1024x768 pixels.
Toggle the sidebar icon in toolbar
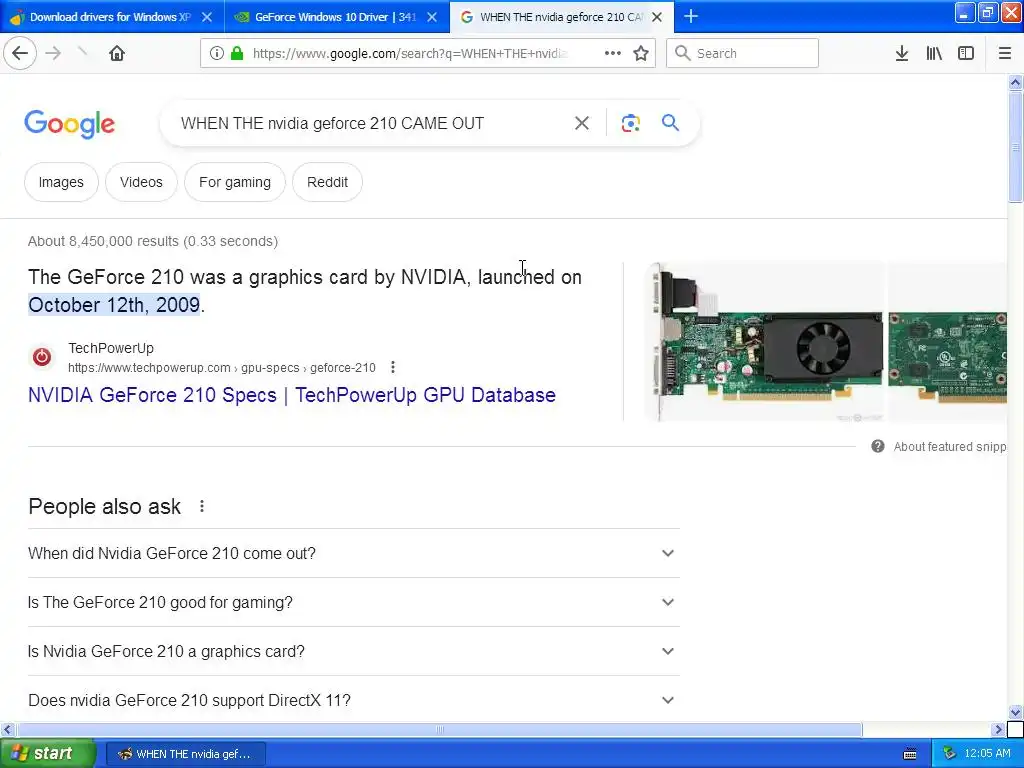[x=966, y=53]
